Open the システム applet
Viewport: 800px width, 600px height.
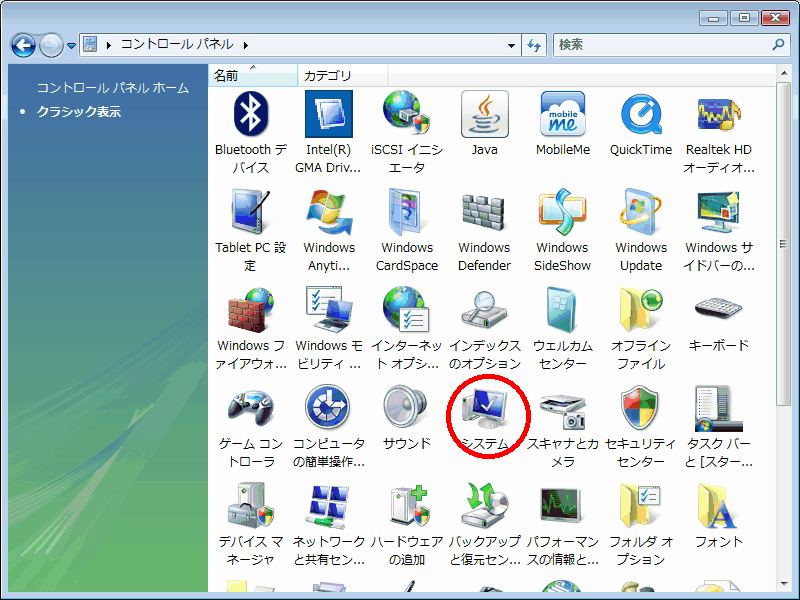coord(485,417)
